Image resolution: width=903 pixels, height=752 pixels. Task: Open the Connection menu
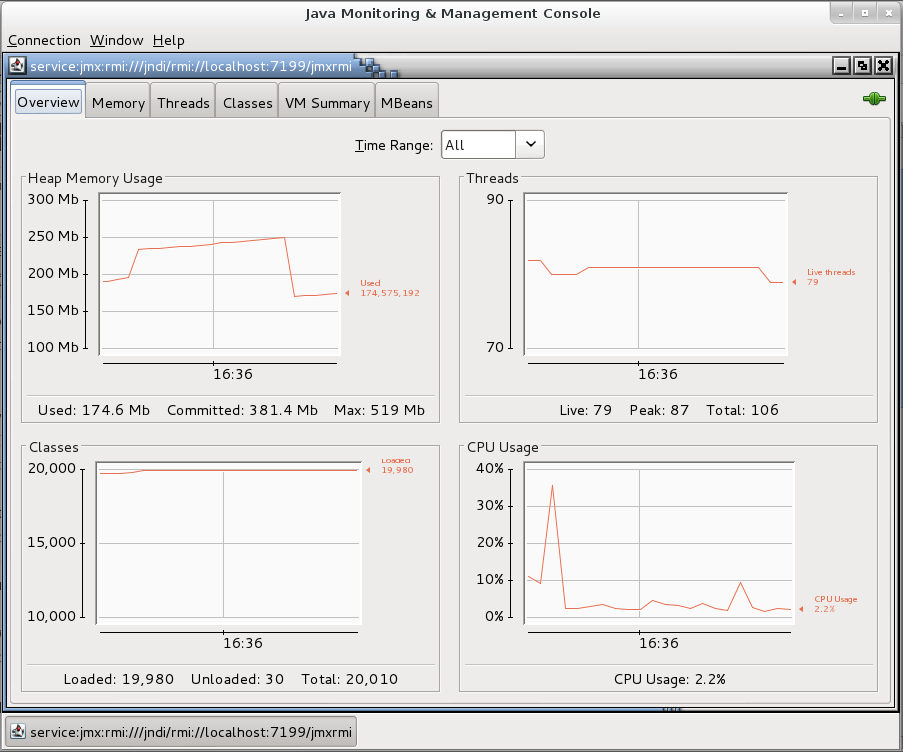coord(44,40)
